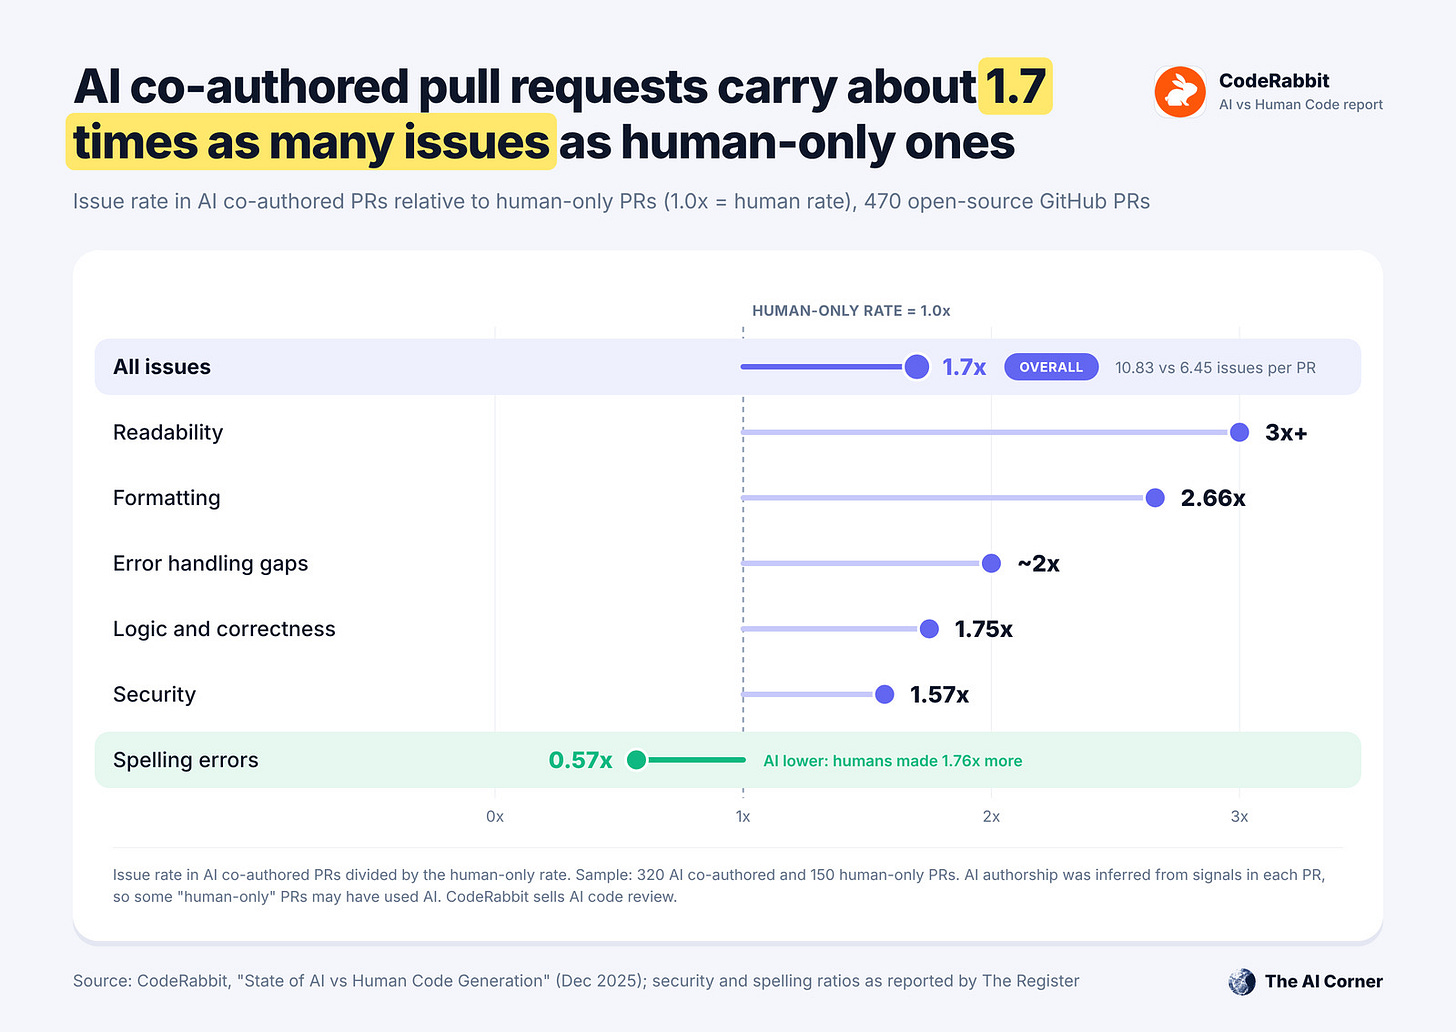This screenshot has height=1032, width=1456.
Task: Click the subtitle mentioning 470 open-source GitHub PRs
Action: click(x=611, y=201)
